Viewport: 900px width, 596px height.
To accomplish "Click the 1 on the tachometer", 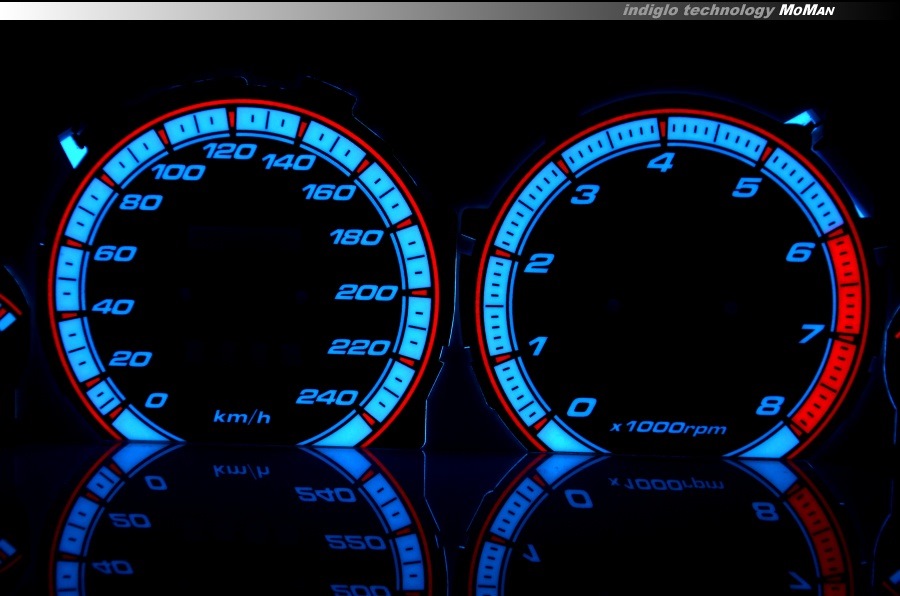I will click(537, 346).
